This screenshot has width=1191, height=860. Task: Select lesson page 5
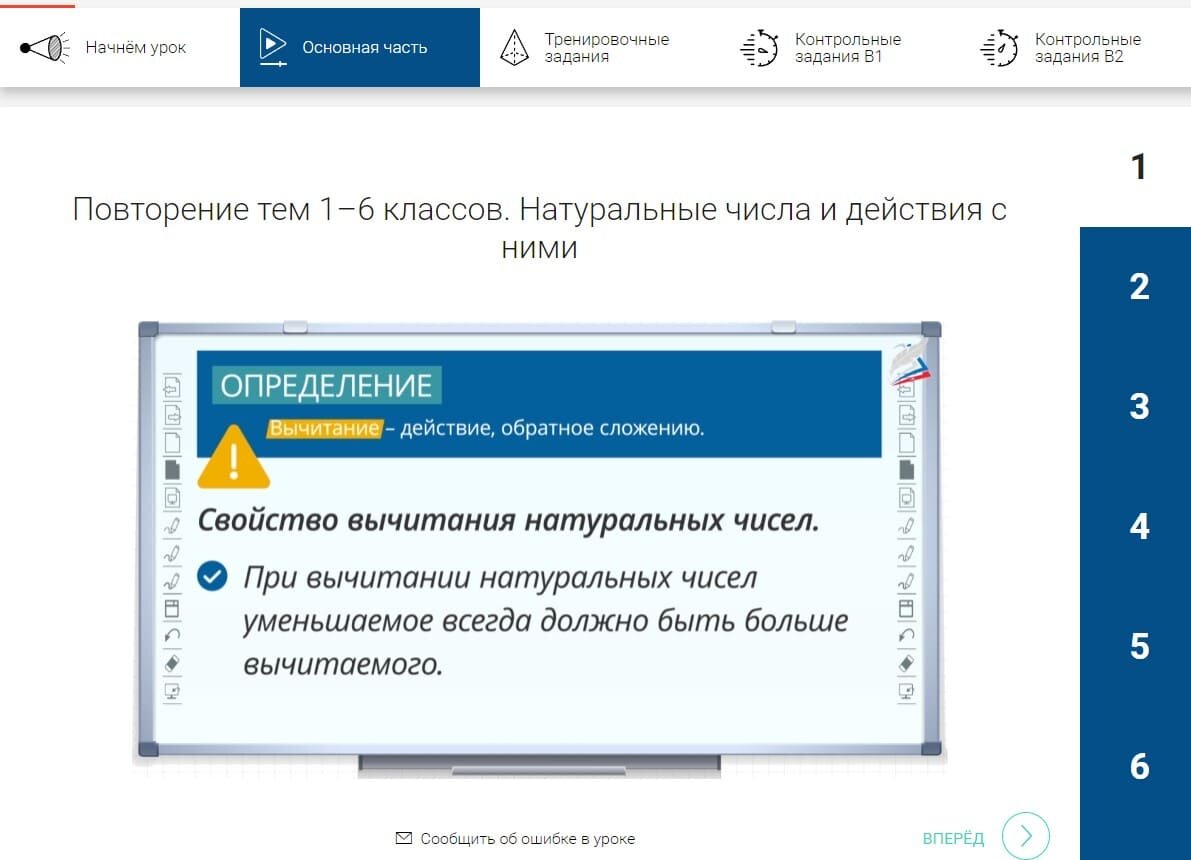point(1137,647)
